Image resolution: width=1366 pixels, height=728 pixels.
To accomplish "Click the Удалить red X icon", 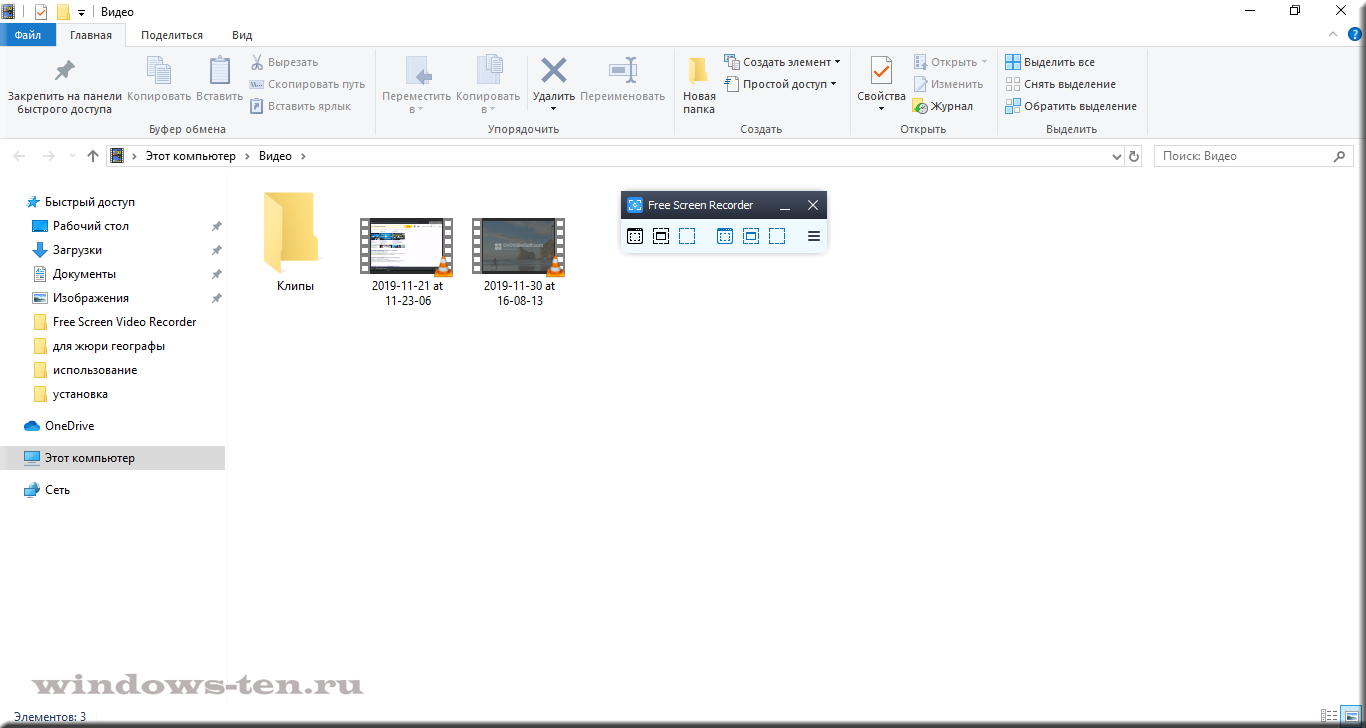I will [x=553, y=71].
